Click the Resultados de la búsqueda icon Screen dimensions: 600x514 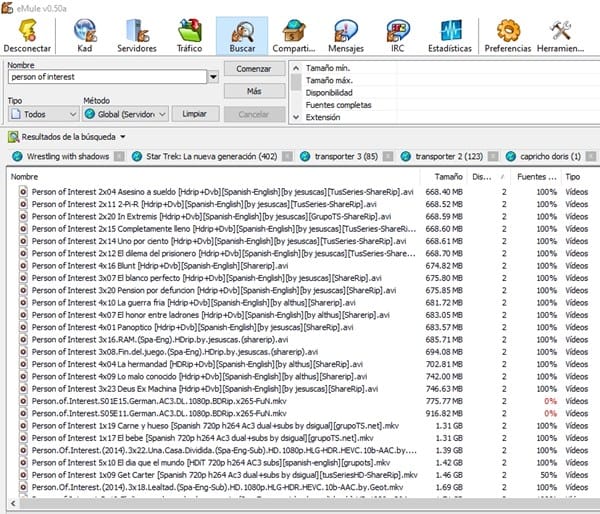click(13, 137)
